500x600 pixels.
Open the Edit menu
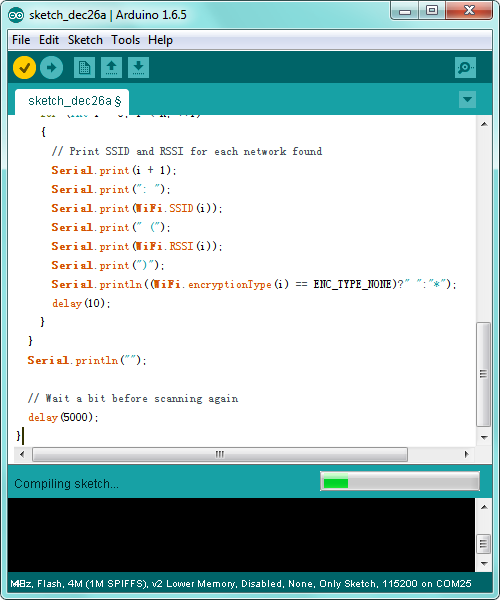(x=49, y=40)
